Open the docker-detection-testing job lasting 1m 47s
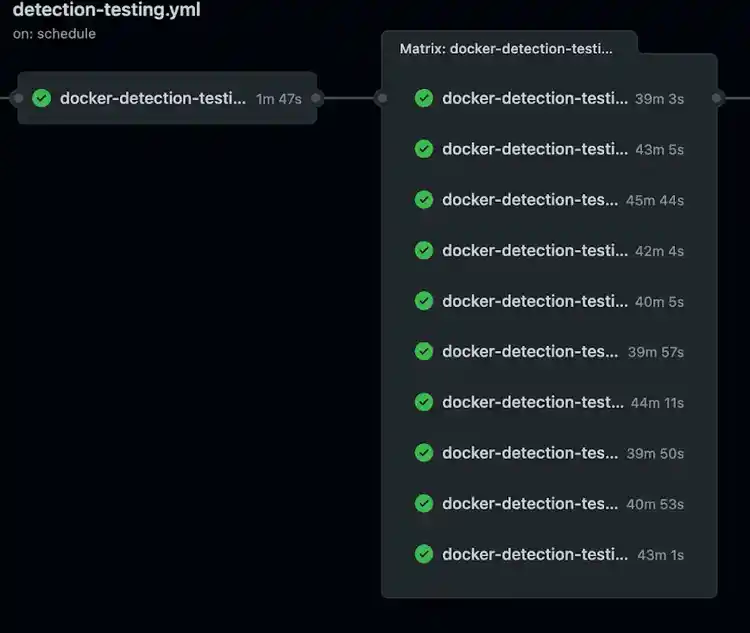Screen dimensions: 750x633 pyautogui.click(x=152, y=98)
